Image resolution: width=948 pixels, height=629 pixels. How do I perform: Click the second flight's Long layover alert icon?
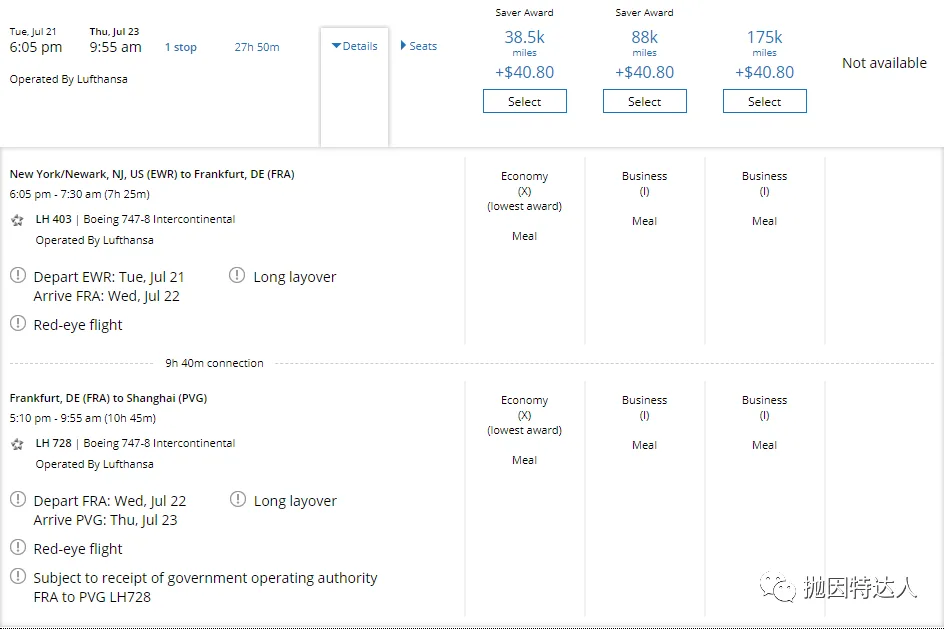(x=237, y=499)
